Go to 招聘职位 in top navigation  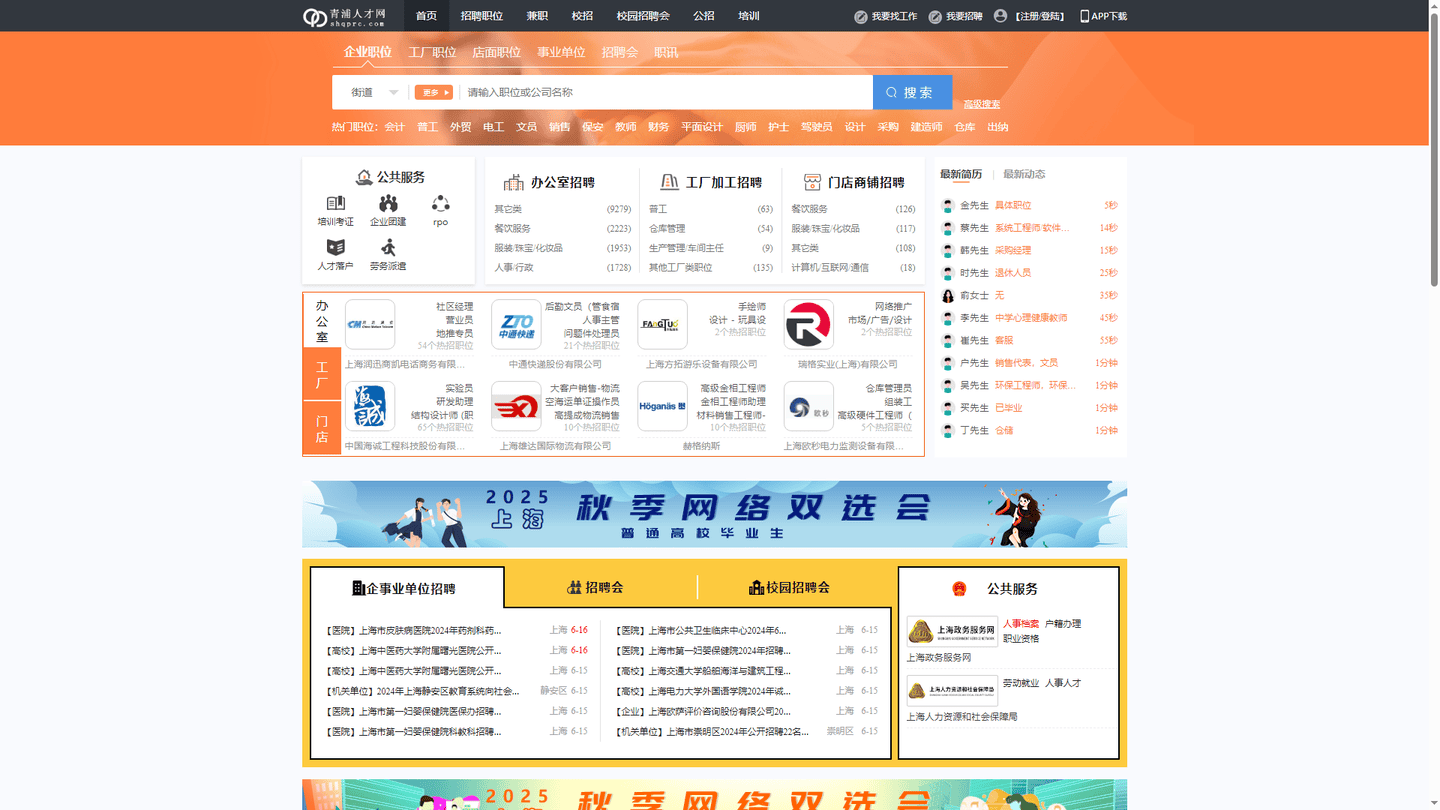[482, 16]
